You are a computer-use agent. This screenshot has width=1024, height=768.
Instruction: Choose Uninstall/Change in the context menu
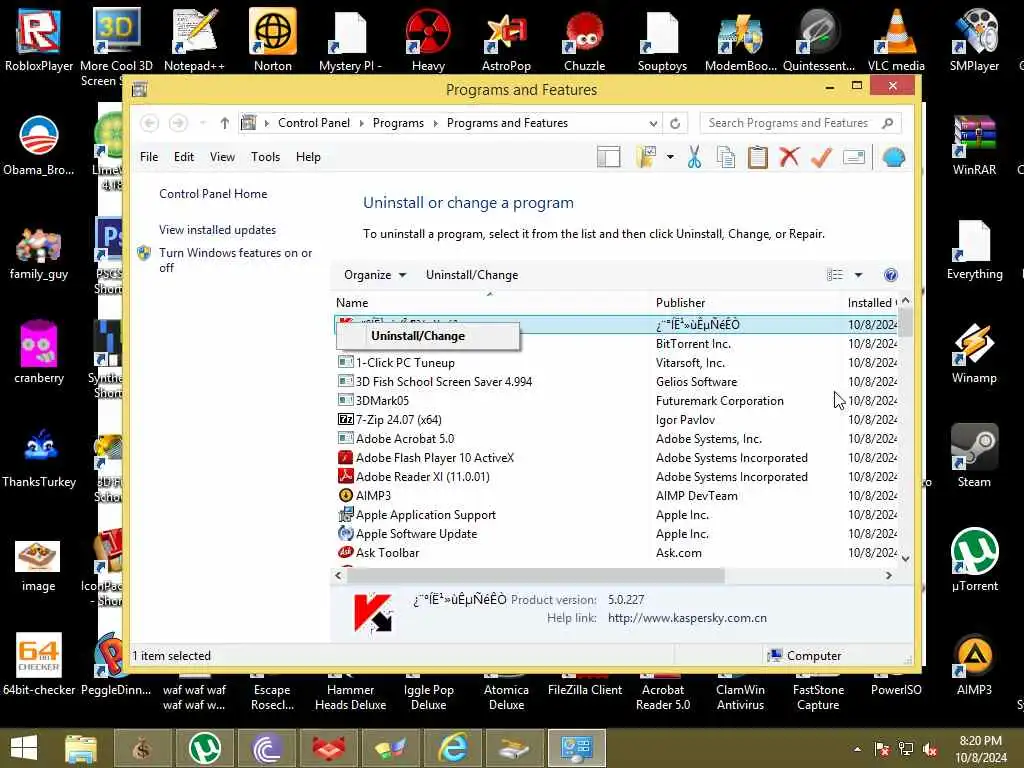click(428, 336)
